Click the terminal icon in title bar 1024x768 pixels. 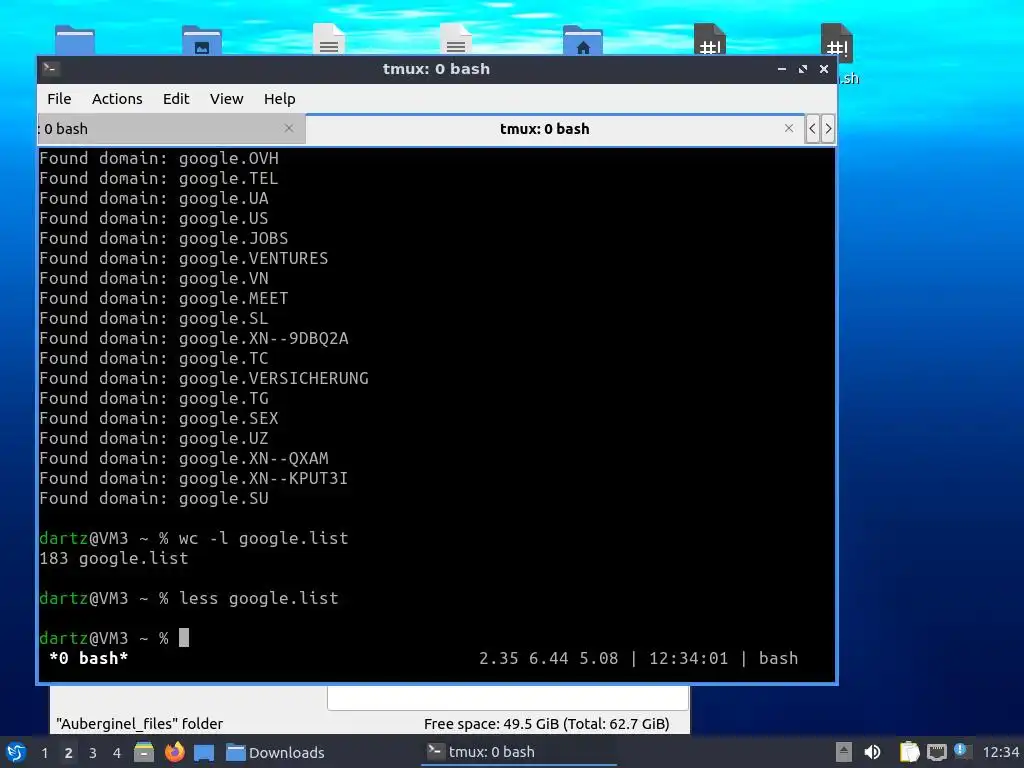pyautogui.click(x=51, y=69)
